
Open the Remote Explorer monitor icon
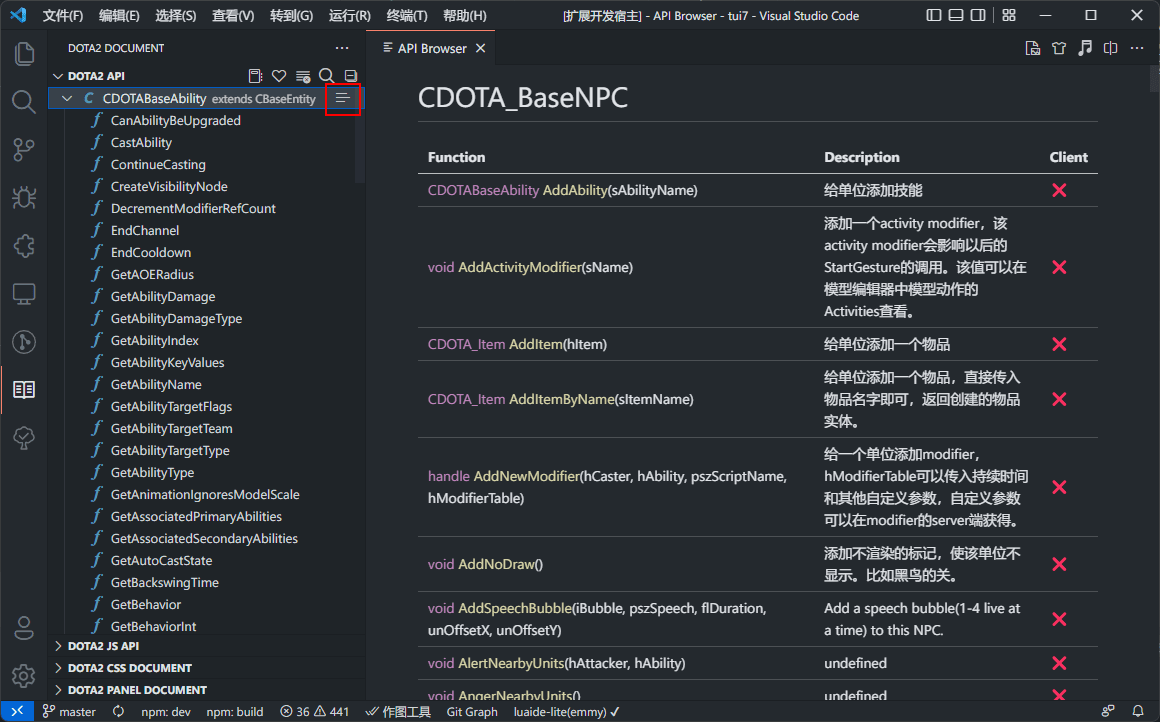click(x=24, y=294)
